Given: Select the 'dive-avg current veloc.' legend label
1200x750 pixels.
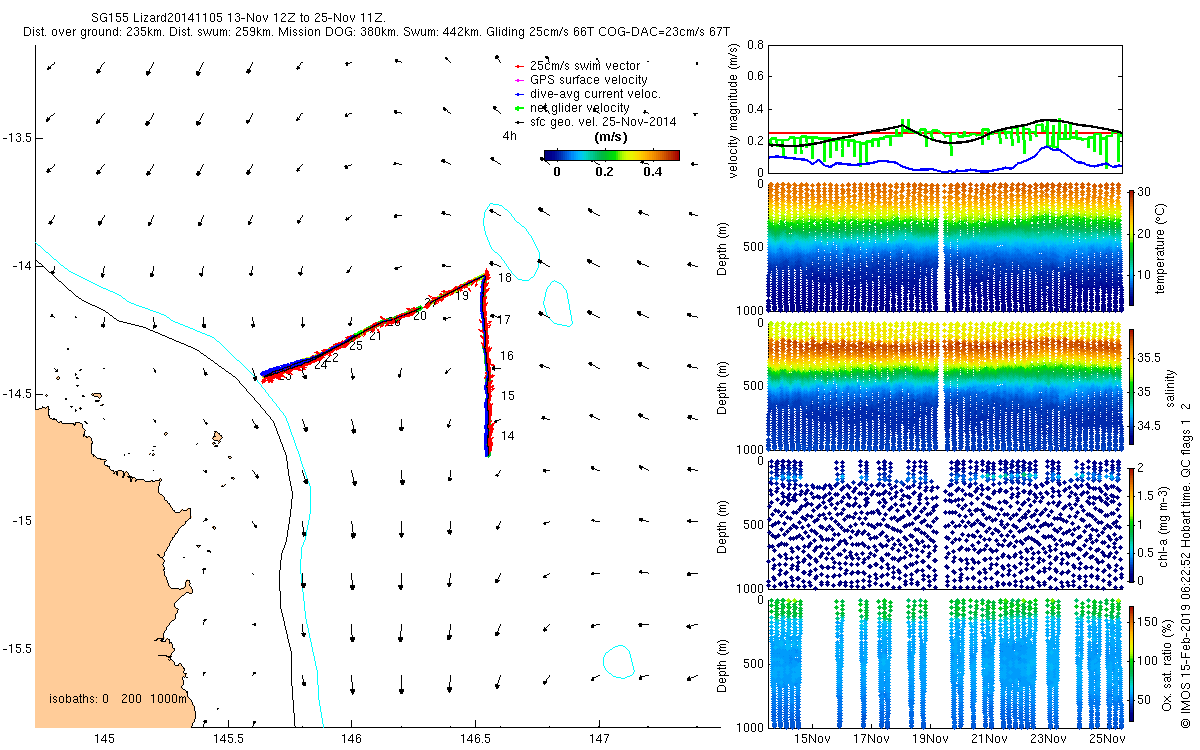Looking at the screenshot, I should pos(595,94).
